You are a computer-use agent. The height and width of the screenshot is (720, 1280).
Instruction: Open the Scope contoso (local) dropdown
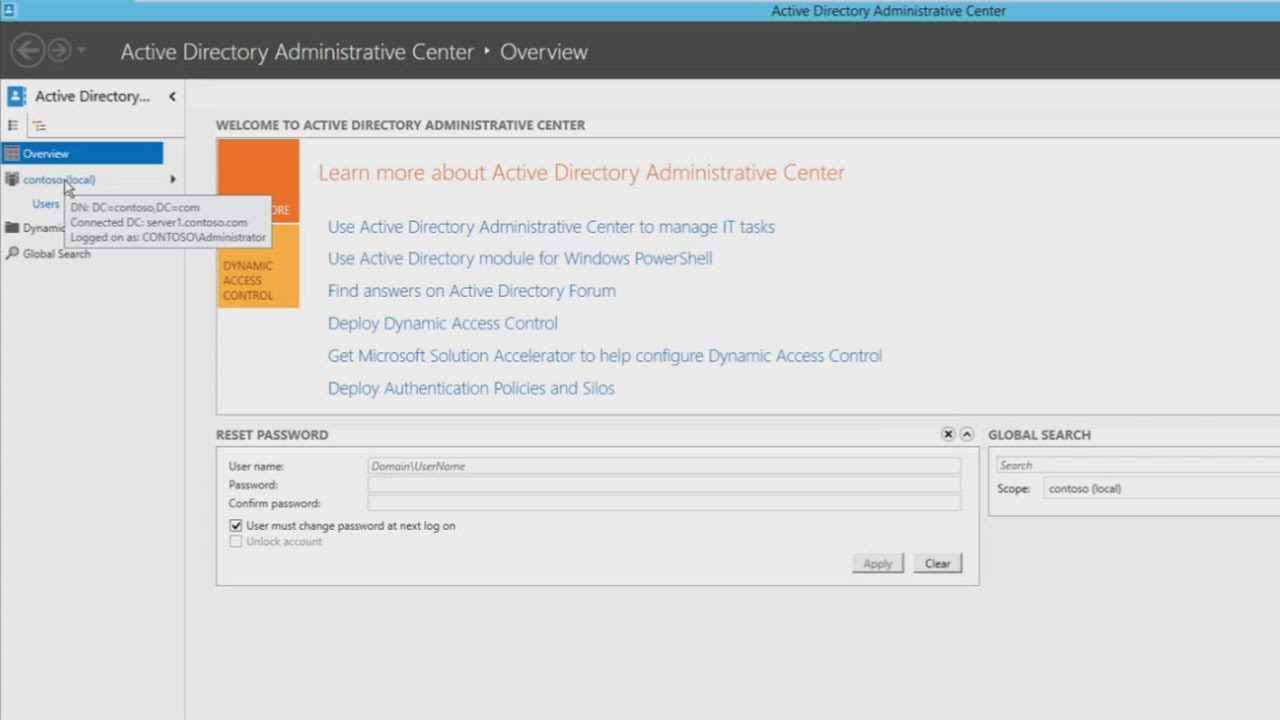[x=1162, y=489]
